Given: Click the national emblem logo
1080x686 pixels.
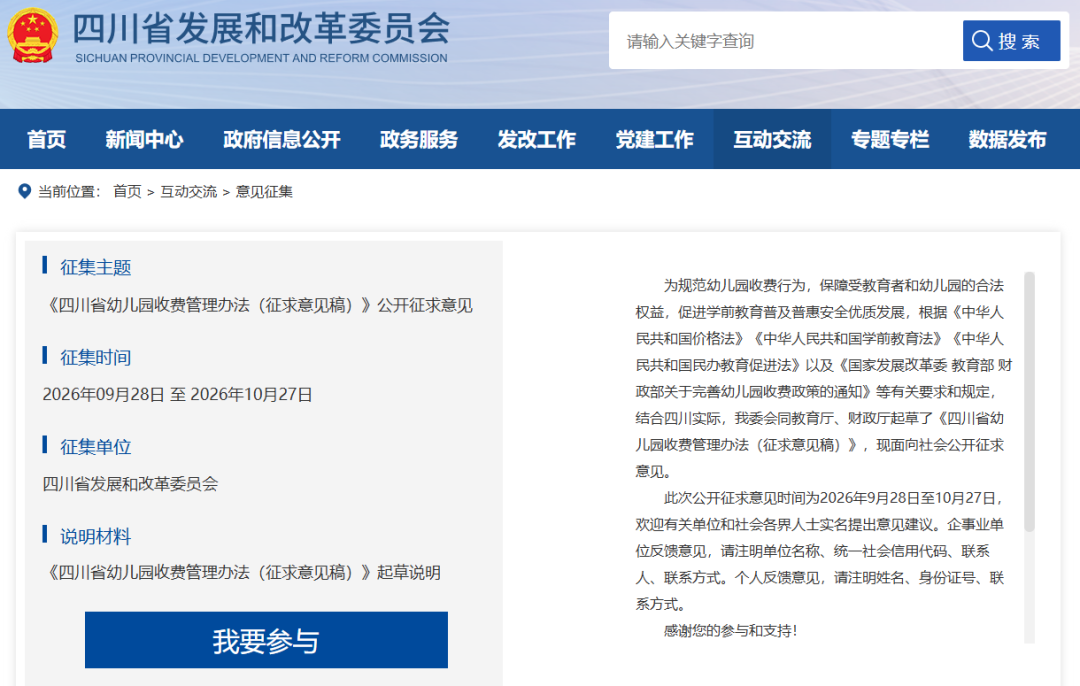Looking at the screenshot, I should [x=32, y=36].
